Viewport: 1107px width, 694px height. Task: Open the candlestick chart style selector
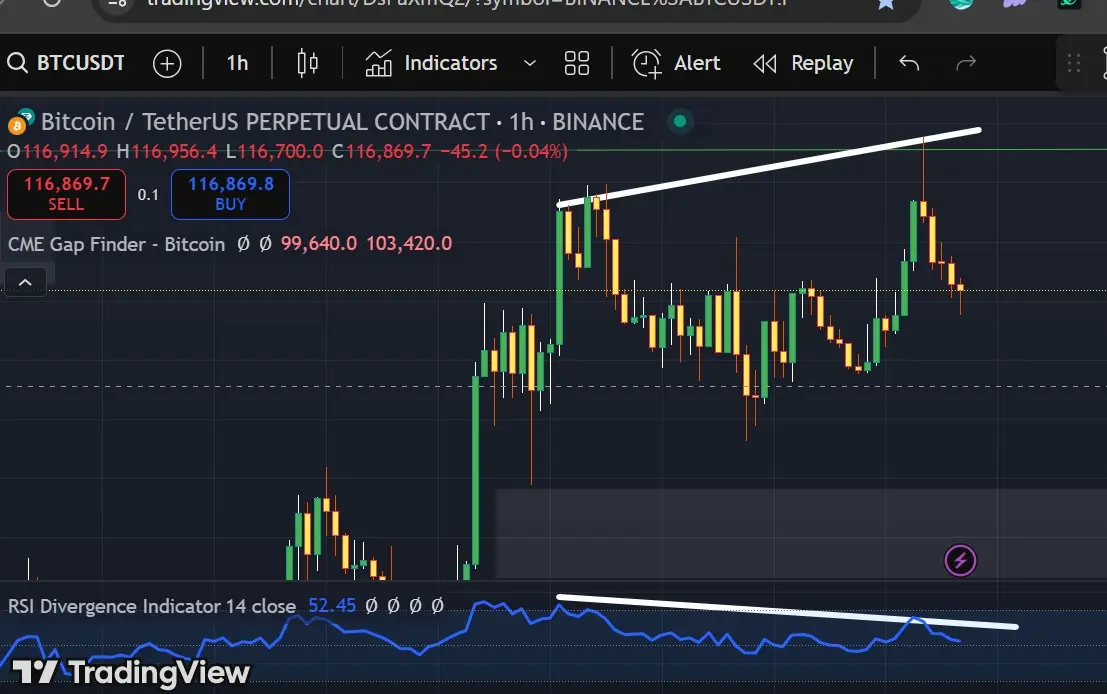(307, 63)
